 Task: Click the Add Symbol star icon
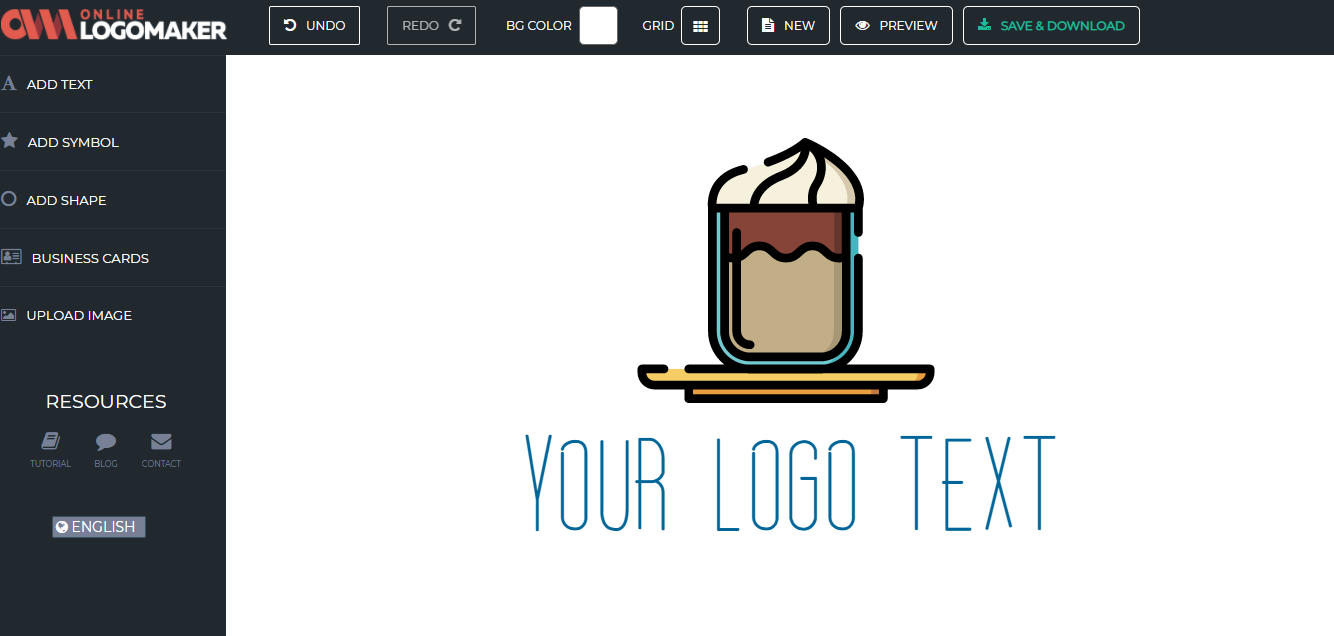click(9, 141)
